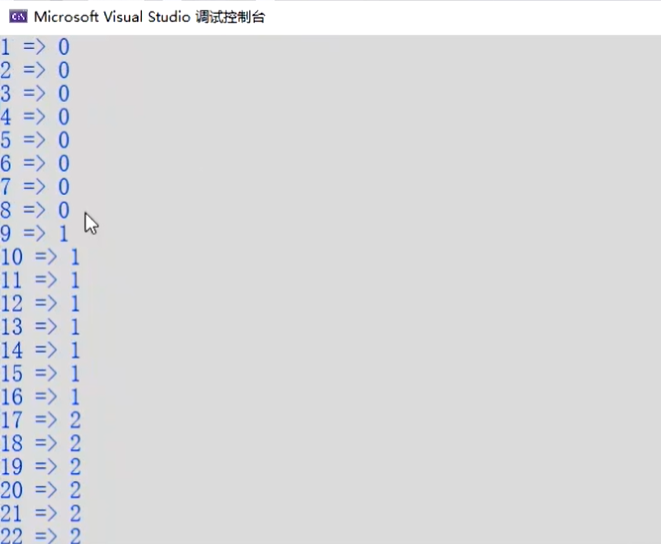
Task: Select the output line '7 => 0'
Action: (35, 187)
